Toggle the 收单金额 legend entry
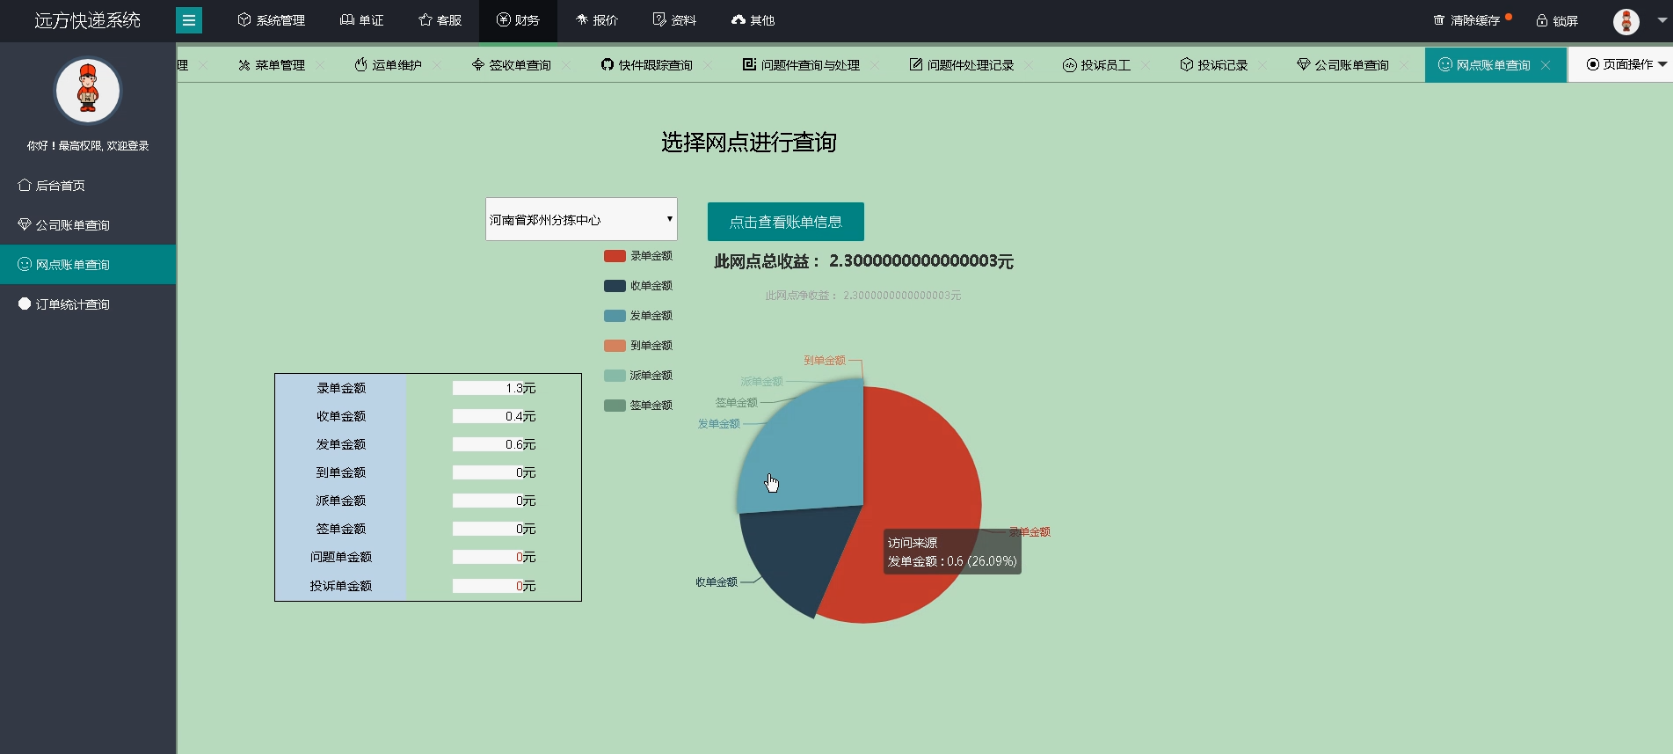The width and height of the screenshot is (1673, 754). tap(638, 286)
